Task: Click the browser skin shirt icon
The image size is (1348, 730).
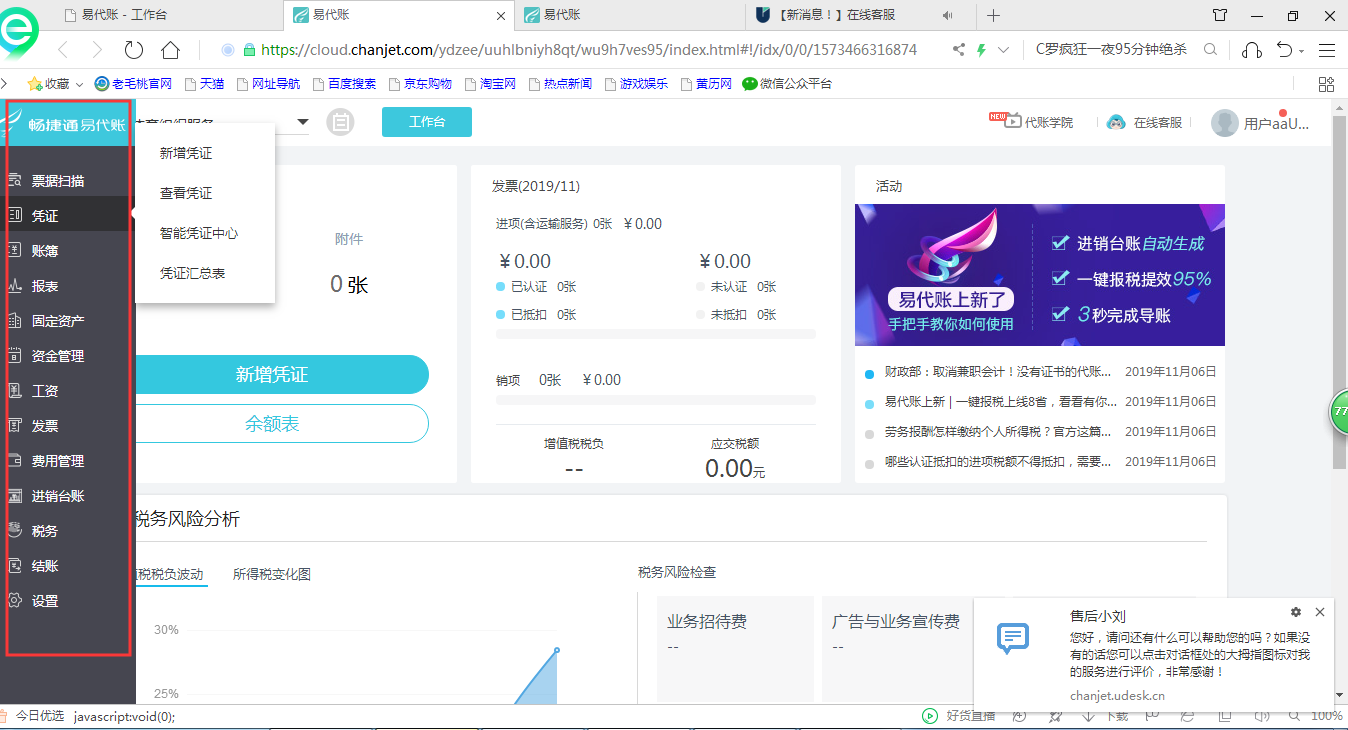Action: click(1219, 15)
